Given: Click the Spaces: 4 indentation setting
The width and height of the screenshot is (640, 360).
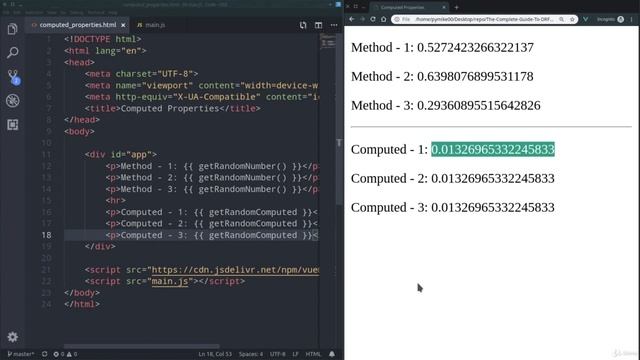Looking at the screenshot, I should [x=251, y=354].
